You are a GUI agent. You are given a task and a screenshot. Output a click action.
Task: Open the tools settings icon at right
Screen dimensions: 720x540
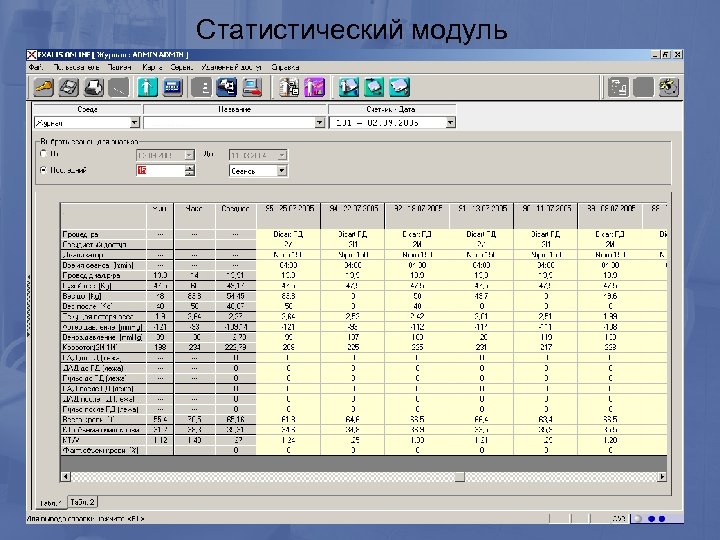[x=668, y=87]
